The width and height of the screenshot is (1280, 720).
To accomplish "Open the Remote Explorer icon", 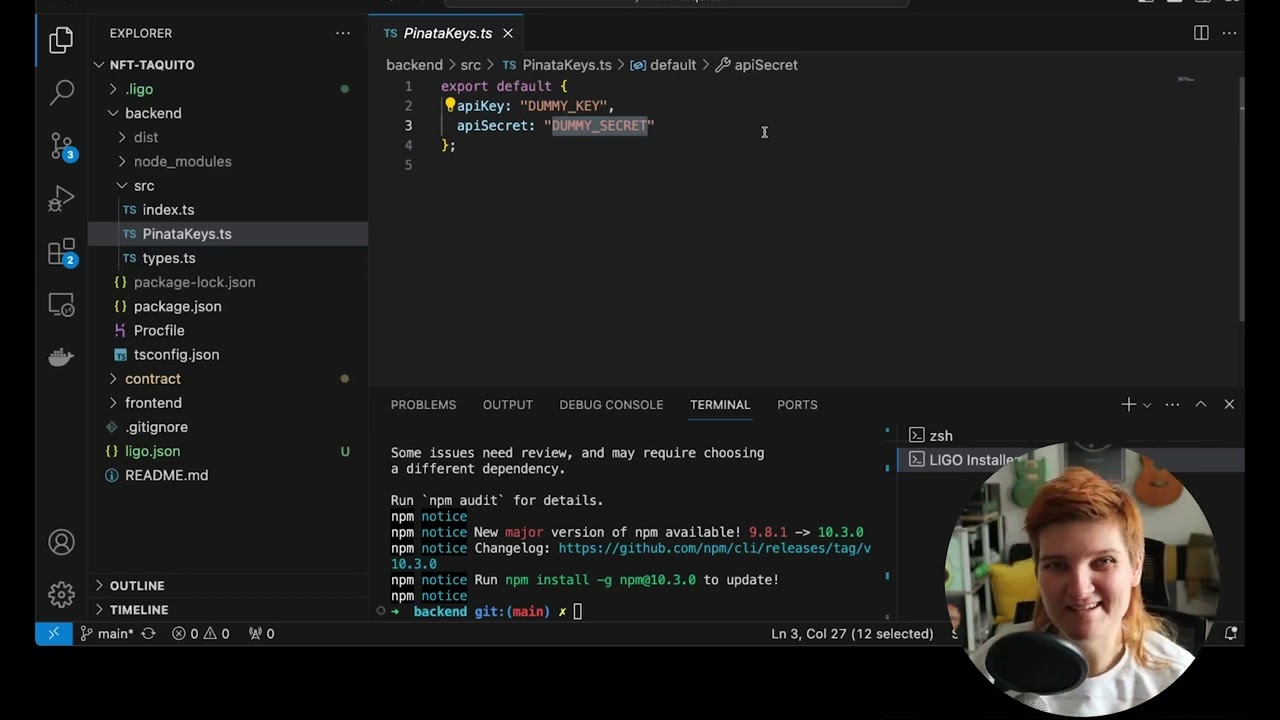I will pyautogui.click(x=61, y=305).
